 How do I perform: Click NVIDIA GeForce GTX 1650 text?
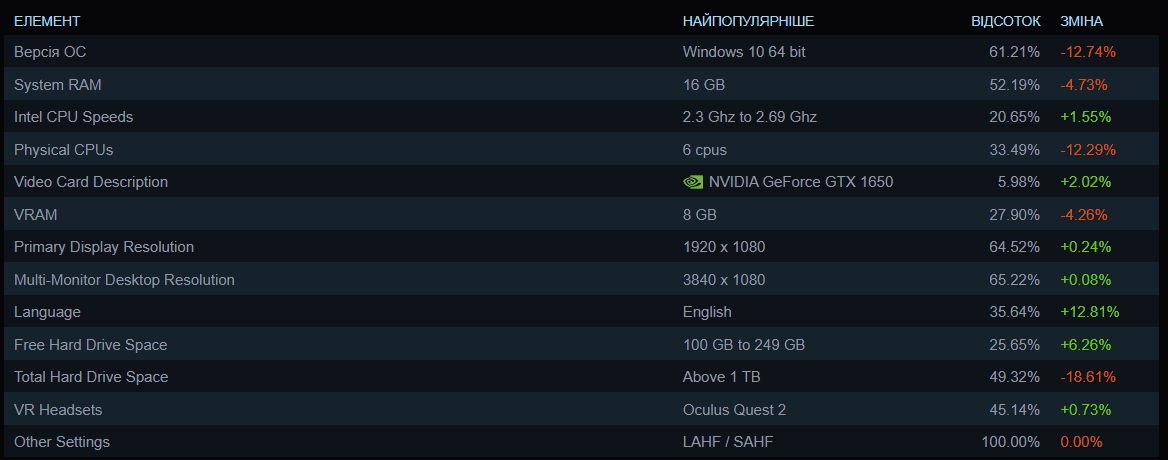tap(801, 182)
